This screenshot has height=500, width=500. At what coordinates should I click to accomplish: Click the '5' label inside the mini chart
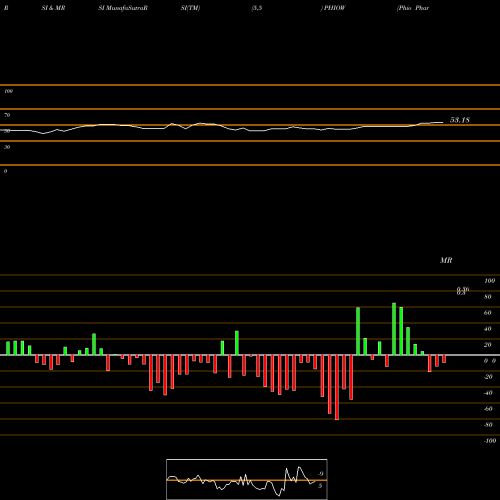tap(320, 486)
